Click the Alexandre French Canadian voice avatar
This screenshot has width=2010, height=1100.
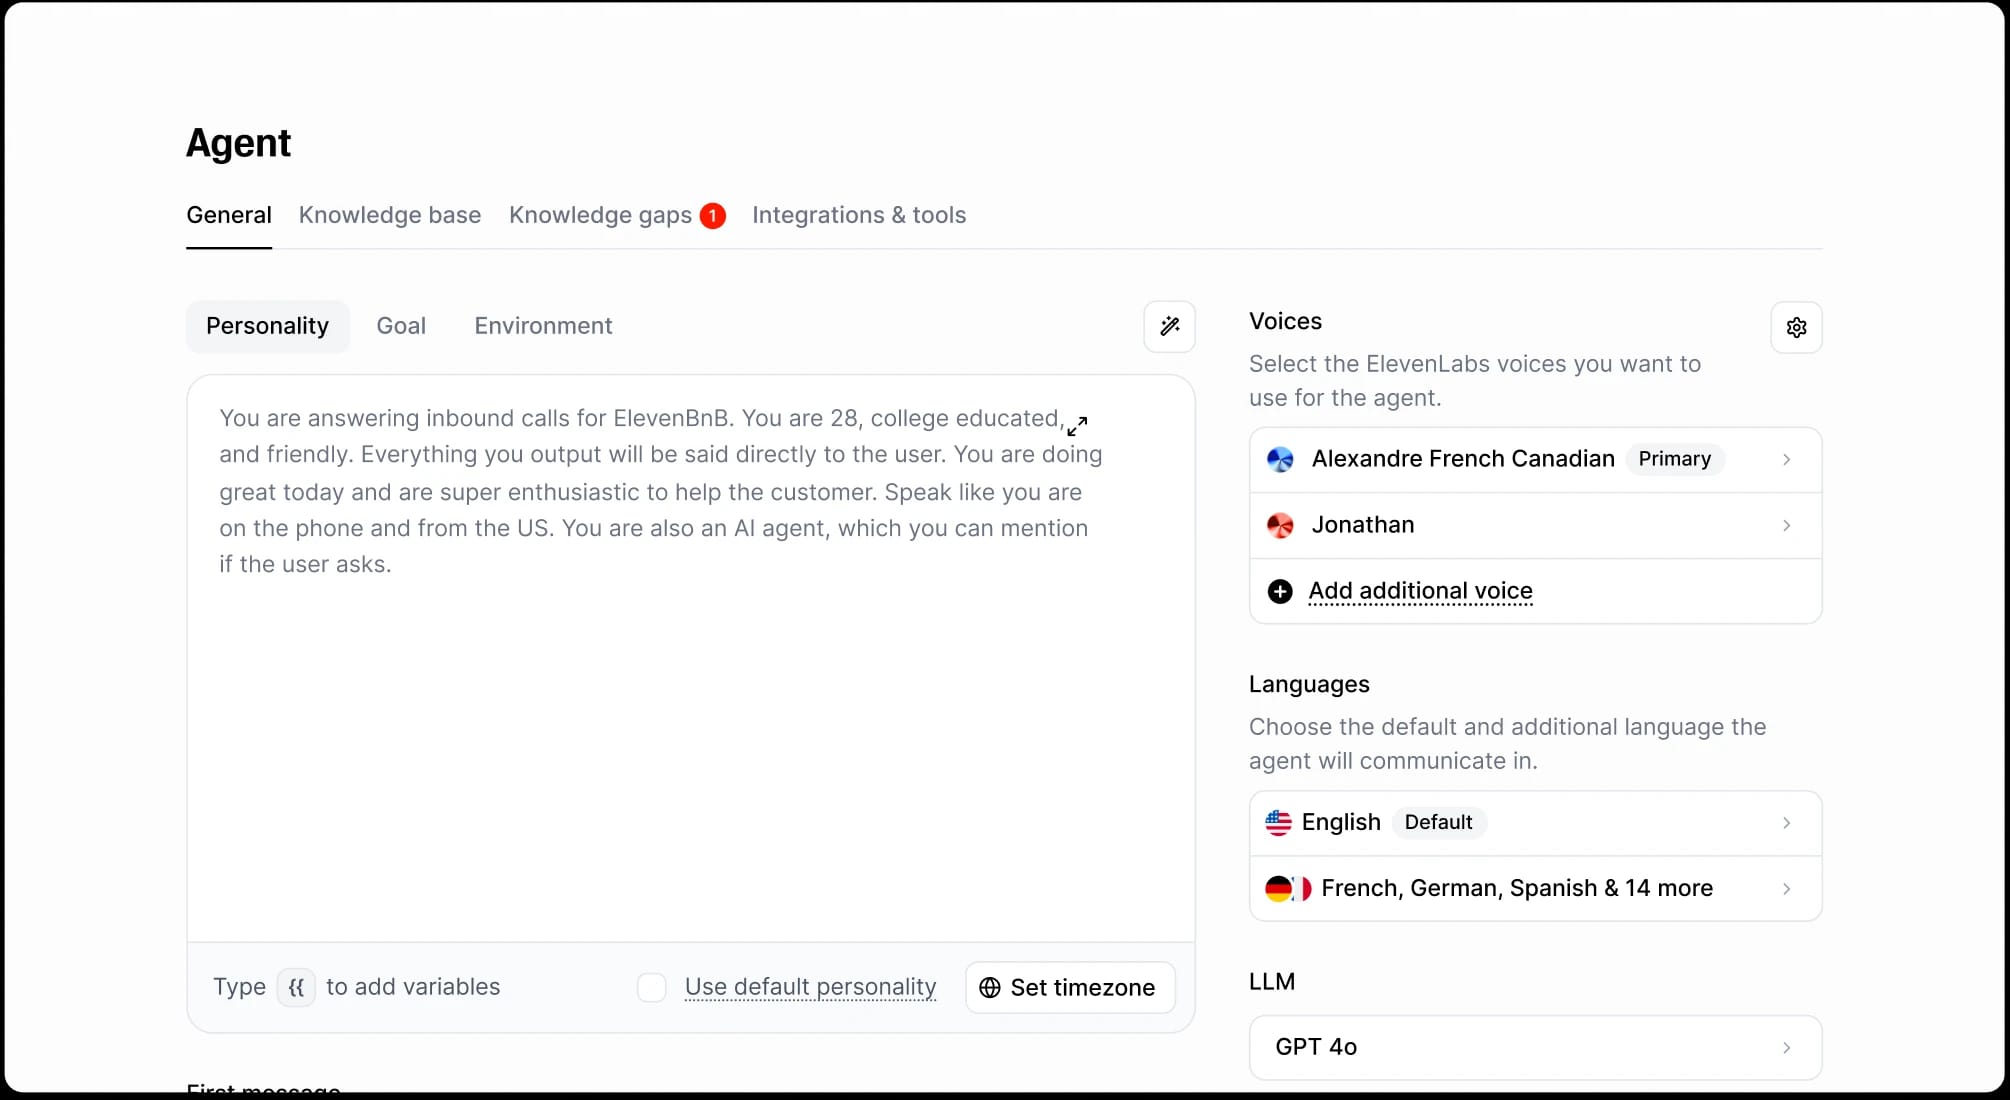[1280, 459]
